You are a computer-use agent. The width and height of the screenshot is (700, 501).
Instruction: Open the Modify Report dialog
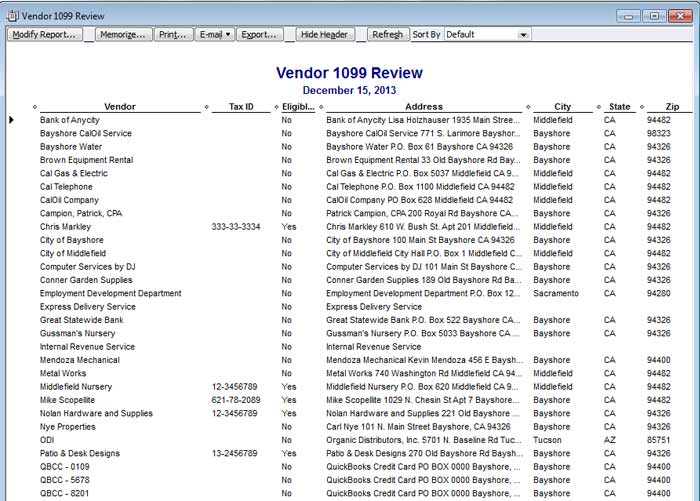point(44,34)
